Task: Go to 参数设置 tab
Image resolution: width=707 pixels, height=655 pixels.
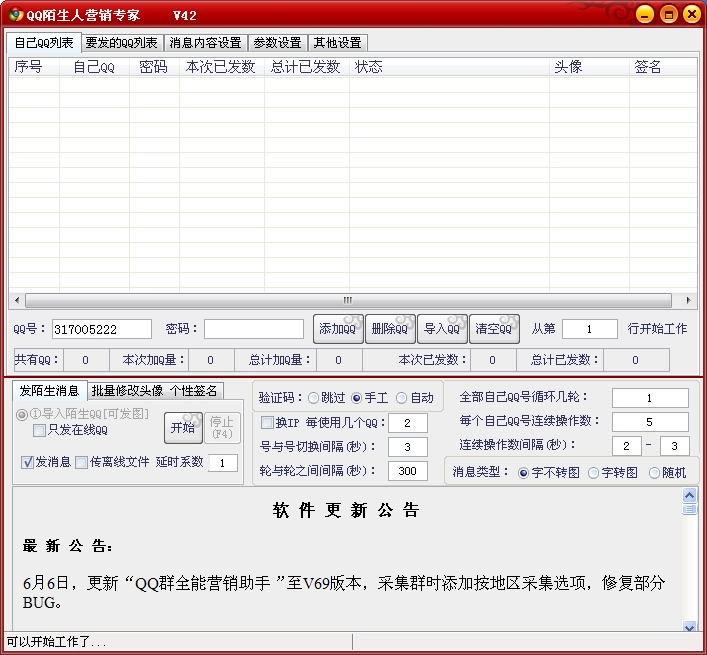Action: (x=277, y=43)
